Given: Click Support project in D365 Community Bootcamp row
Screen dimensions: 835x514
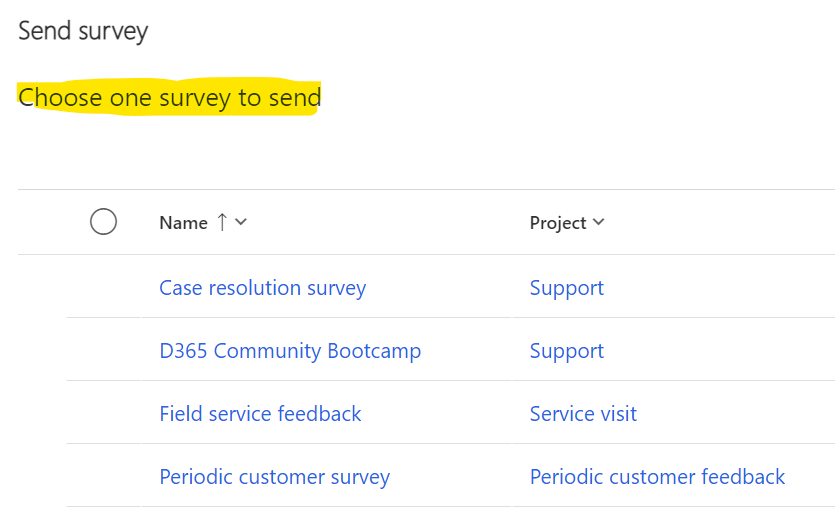Looking at the screenshot, I should [566, 351].
